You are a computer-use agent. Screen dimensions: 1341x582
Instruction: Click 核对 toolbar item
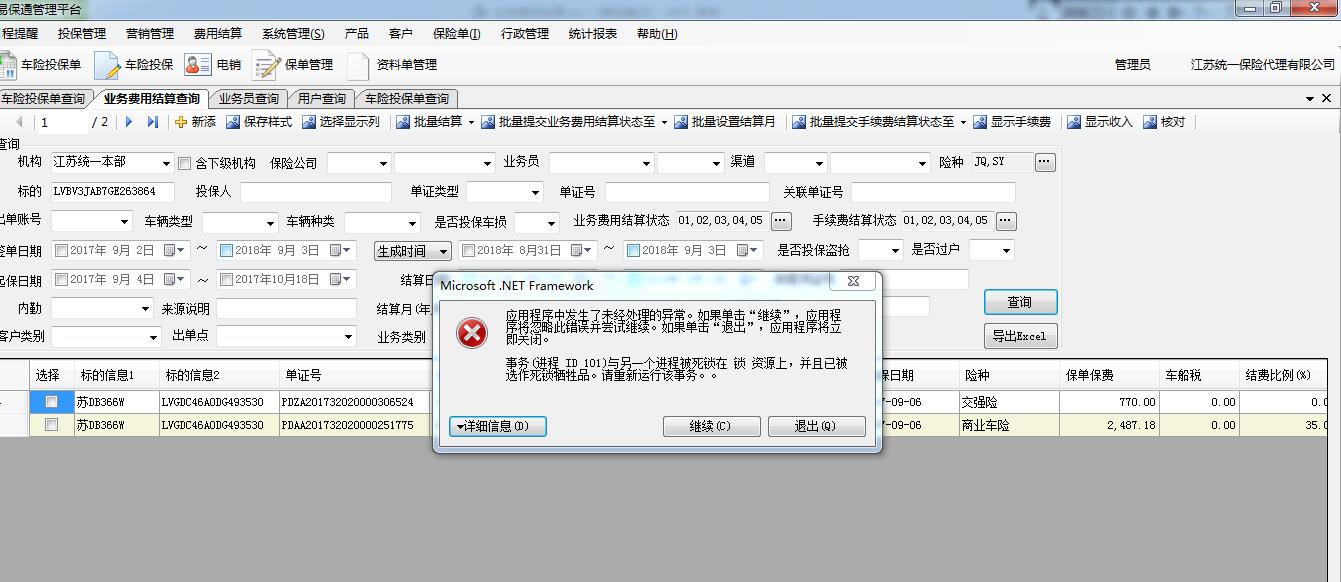pyautogui.click(x=1164, y=122)
